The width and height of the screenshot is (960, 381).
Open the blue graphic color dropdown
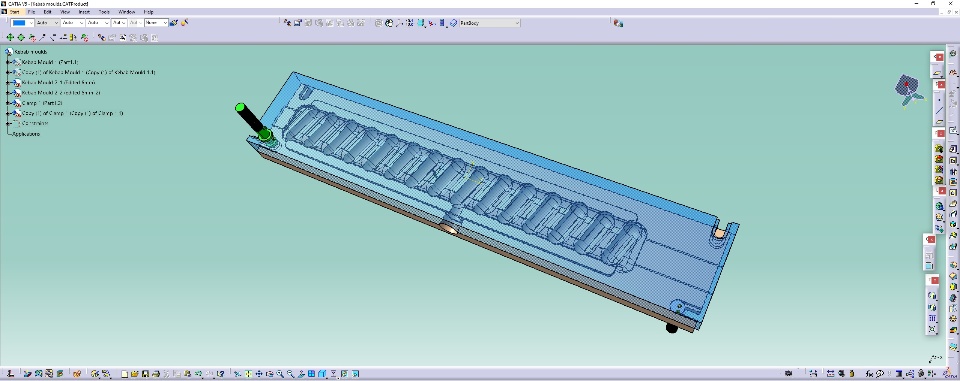point(22,23)
